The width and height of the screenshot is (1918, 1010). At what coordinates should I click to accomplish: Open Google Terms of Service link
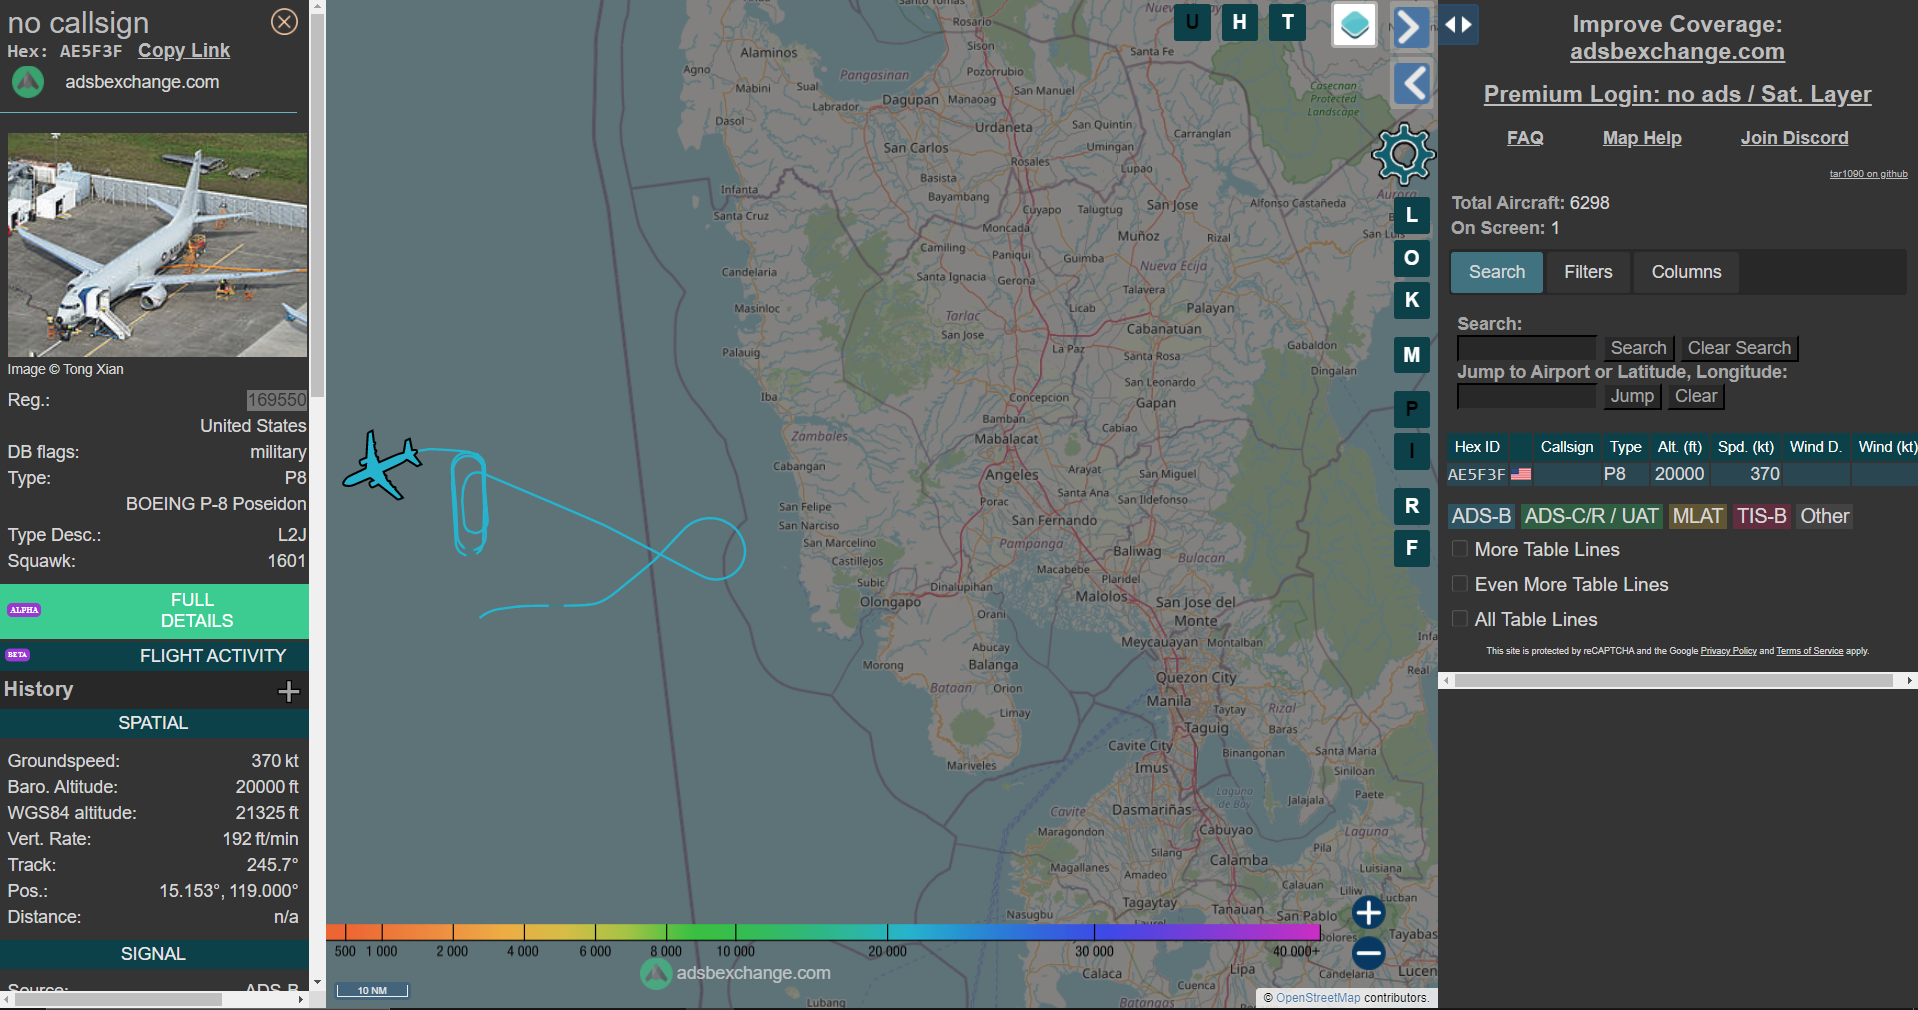pyautogui.click(x=1809, y=651)
